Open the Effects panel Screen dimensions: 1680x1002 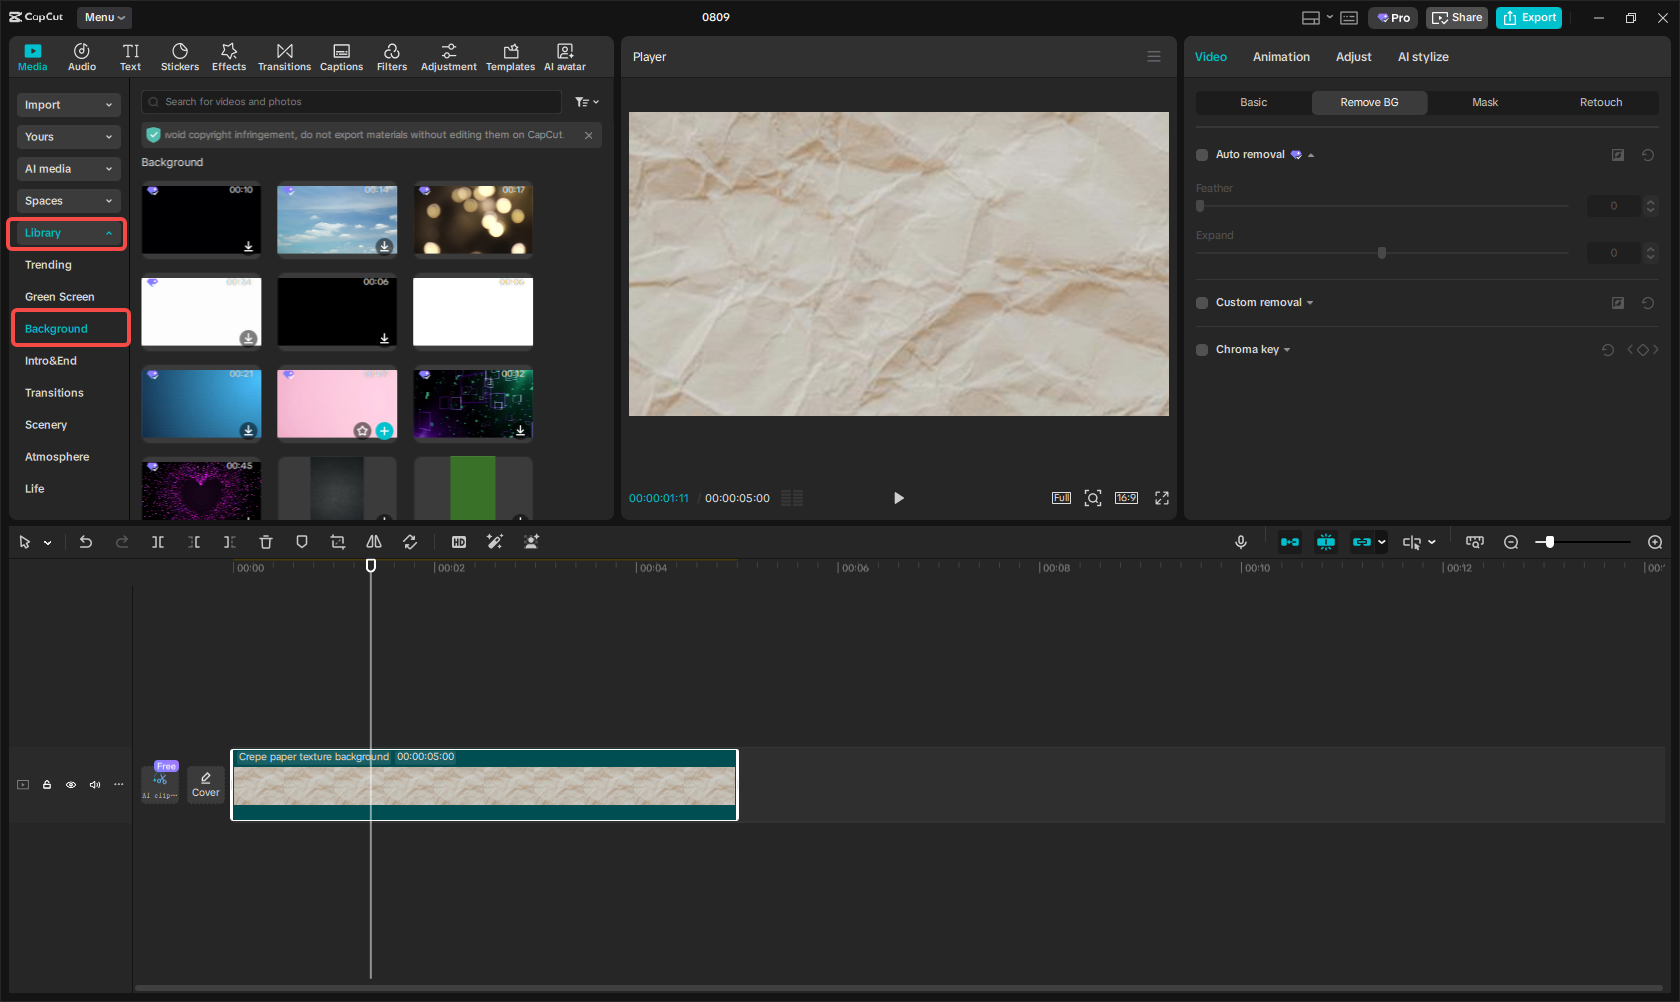[x=228, y=57]
